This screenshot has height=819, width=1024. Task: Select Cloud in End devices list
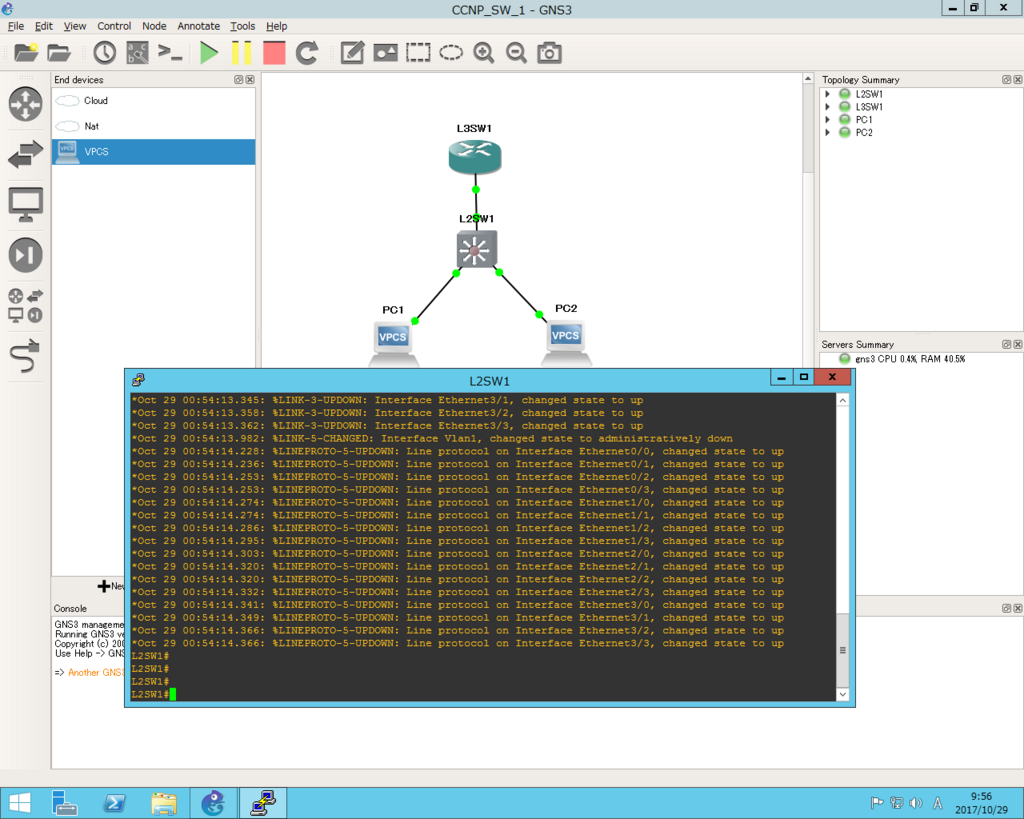pos(153,101)
